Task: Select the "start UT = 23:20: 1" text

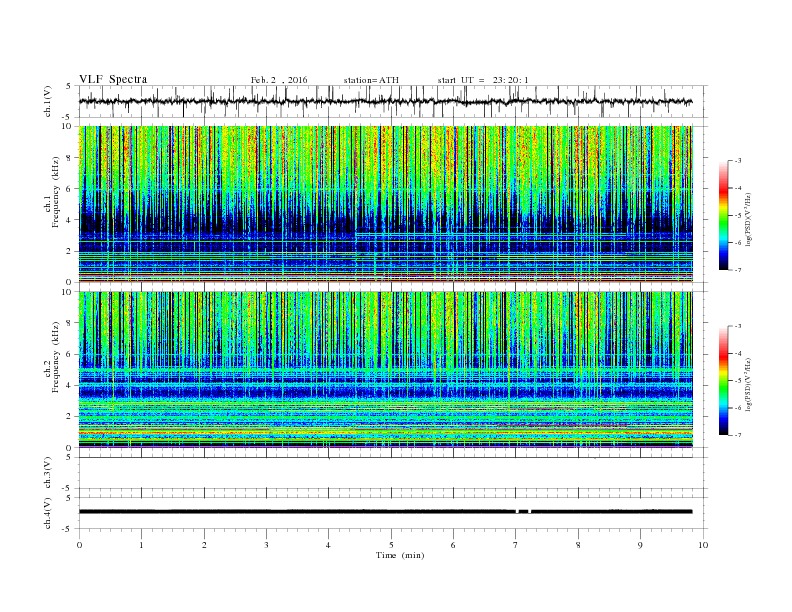Action: 483,80
